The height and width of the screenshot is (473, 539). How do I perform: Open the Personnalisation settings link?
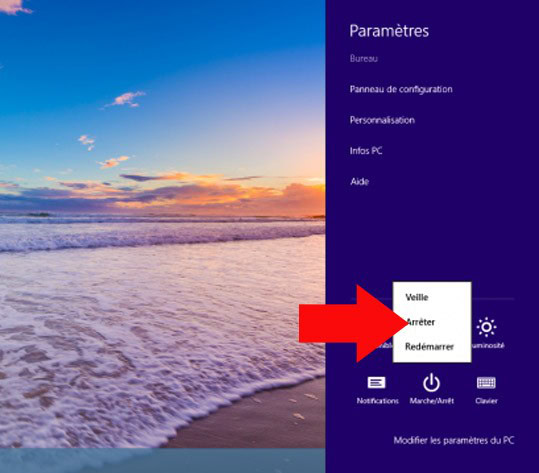(382, 120)
